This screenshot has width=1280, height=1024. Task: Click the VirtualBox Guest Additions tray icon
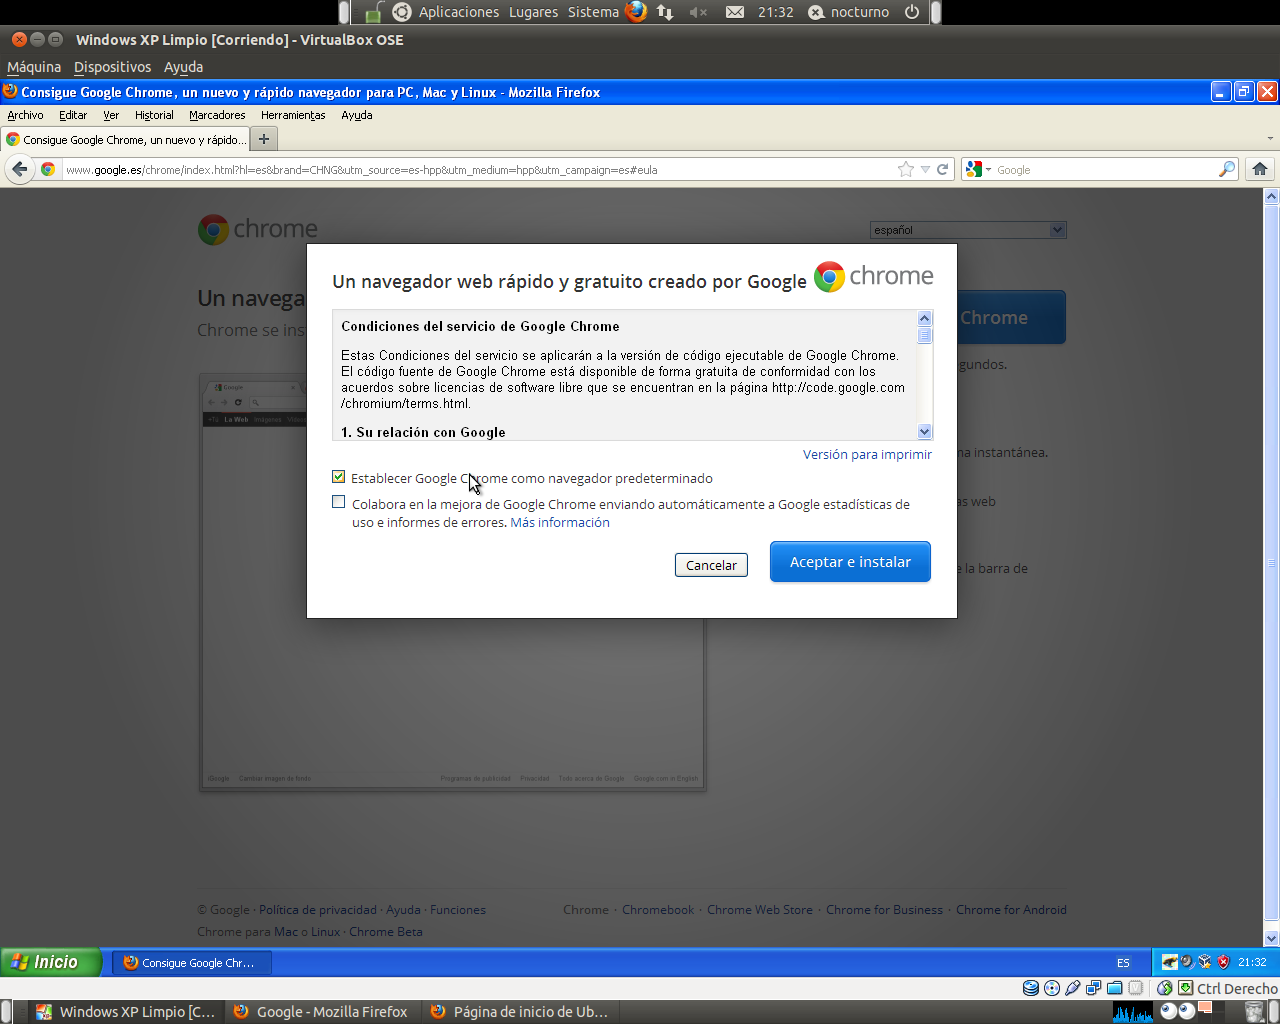[1205, 962]
